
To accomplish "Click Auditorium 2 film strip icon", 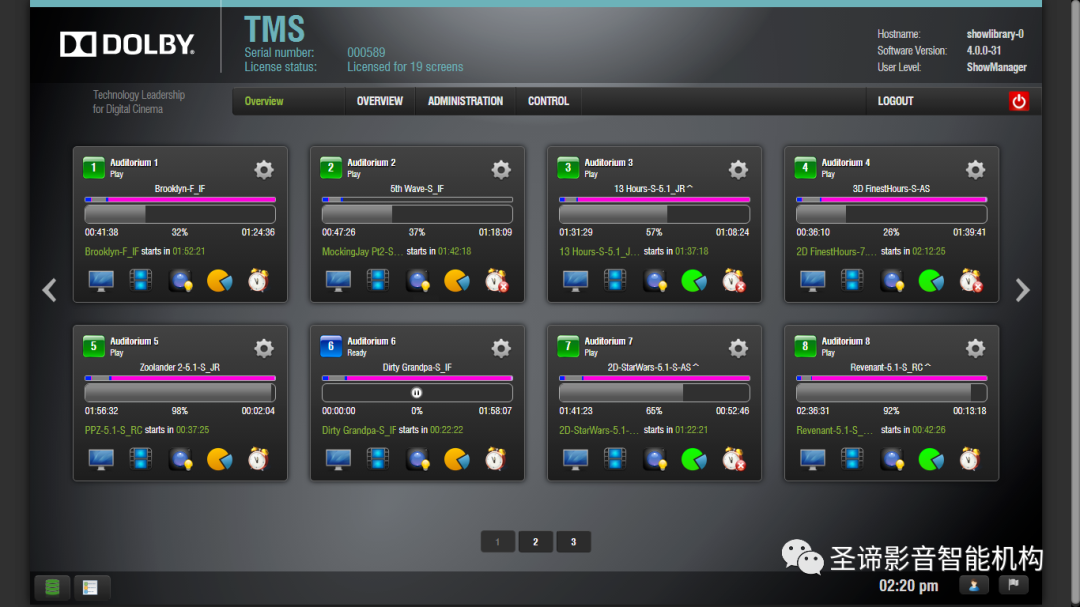I will pos(377,280).
